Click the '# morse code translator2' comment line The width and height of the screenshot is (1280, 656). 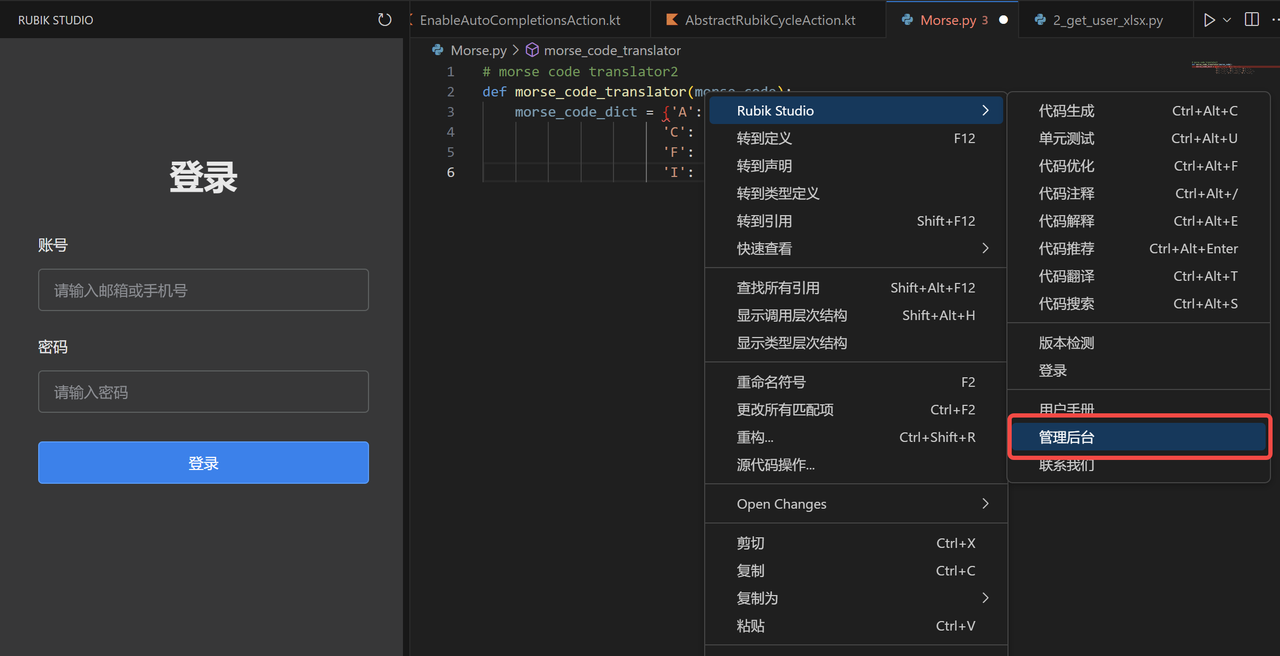(580, 72)
